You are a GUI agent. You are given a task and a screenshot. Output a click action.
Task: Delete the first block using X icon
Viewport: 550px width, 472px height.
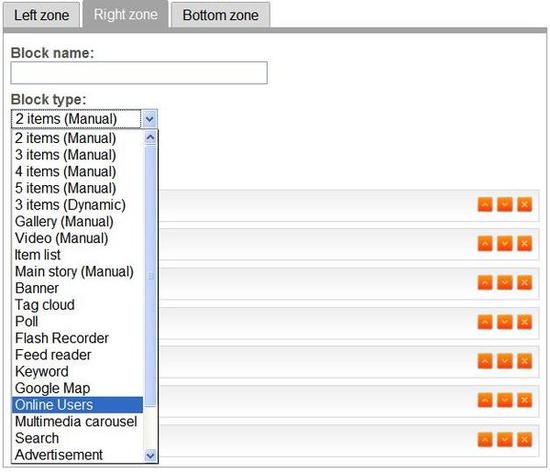tap(524, 205)
